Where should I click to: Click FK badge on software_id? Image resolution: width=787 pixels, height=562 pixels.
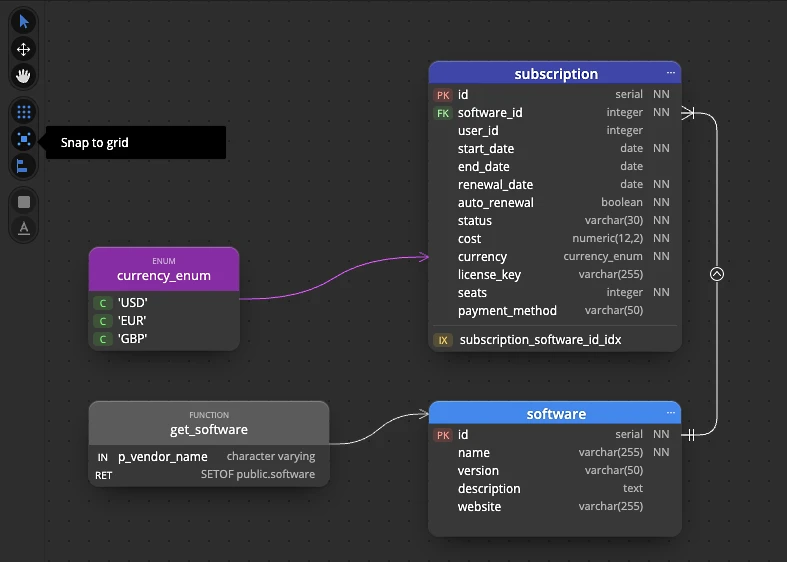tap(443, 113)
